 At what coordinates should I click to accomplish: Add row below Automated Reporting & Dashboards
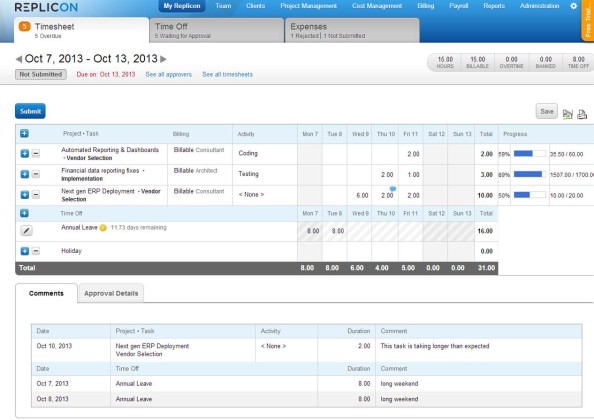(25, 153)
